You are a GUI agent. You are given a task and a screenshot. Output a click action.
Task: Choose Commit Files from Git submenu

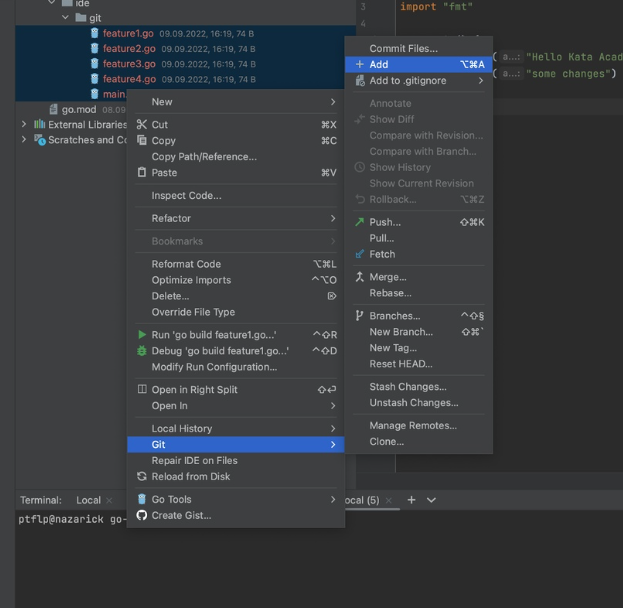403,48
